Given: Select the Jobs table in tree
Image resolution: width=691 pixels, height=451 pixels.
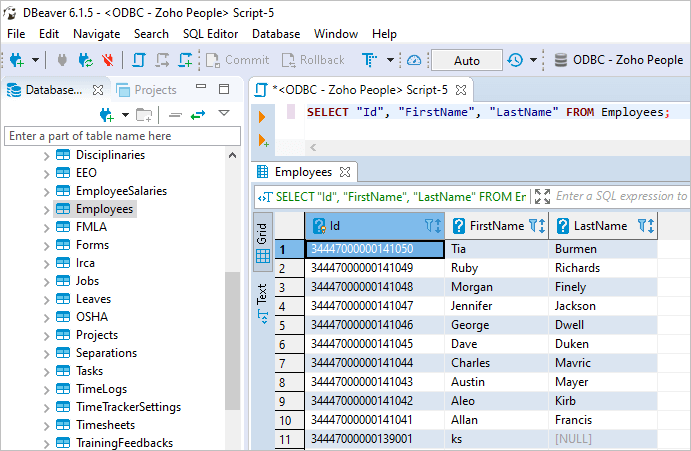Looking at the screenshot, I should point(87,281).
